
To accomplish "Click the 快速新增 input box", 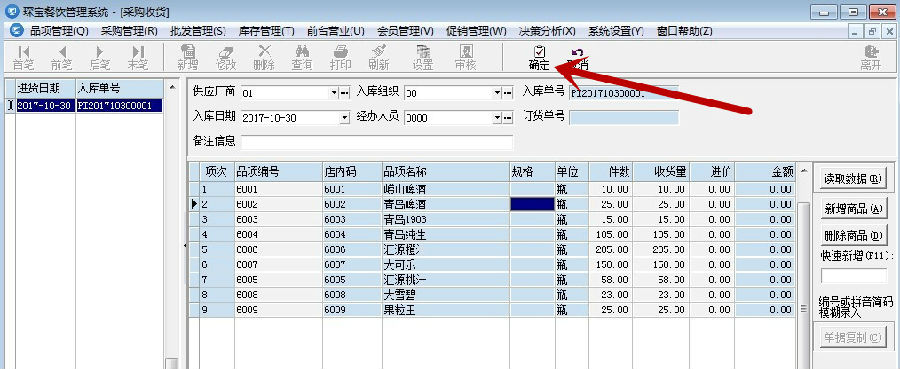I will coord(854,275).
